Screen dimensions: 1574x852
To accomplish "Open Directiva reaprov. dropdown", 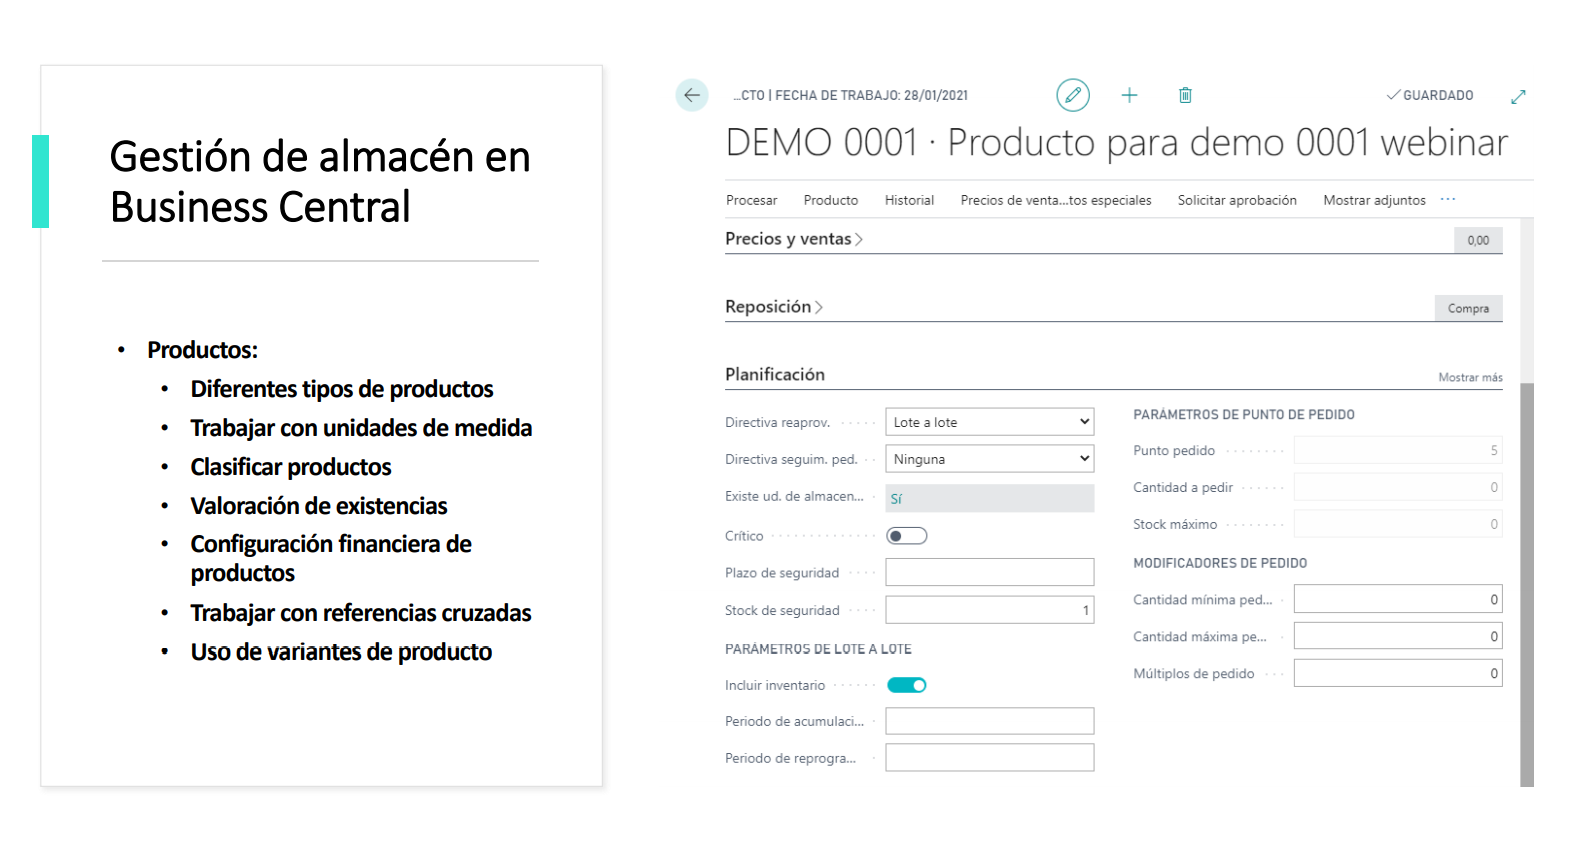I will click(990, 422).
